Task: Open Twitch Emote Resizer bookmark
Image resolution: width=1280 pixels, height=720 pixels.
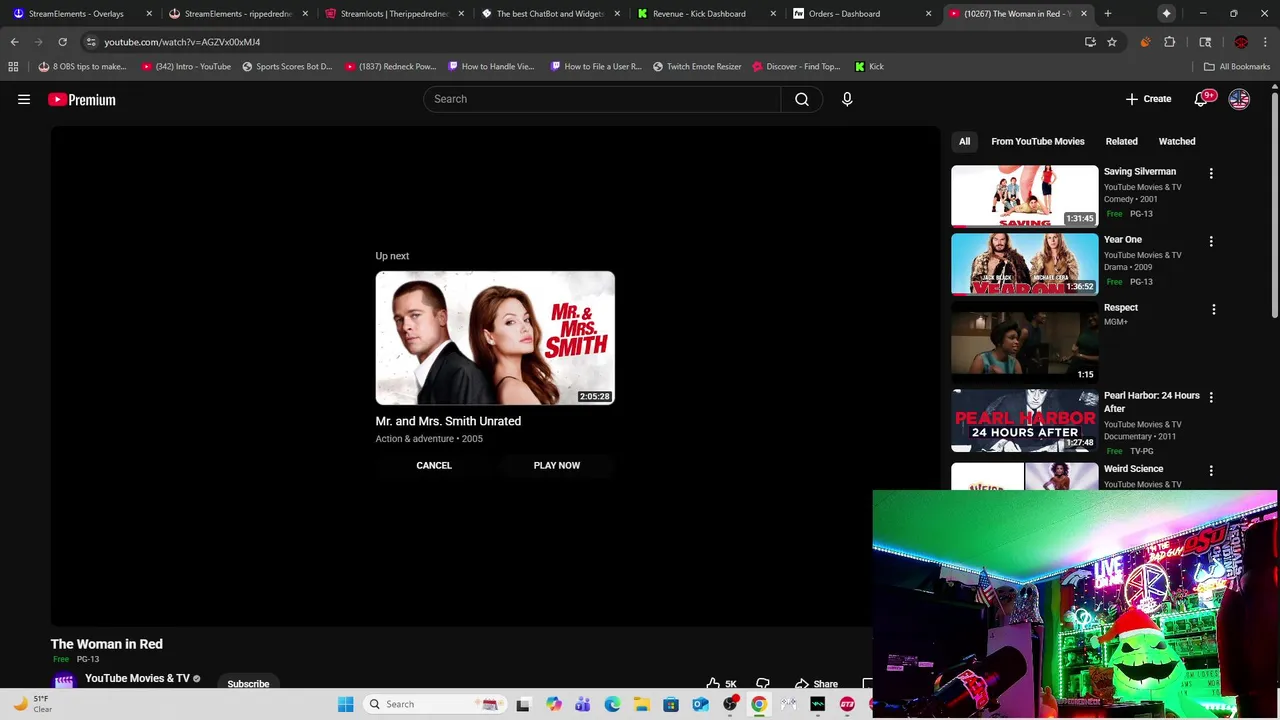Action: (697, 66)
